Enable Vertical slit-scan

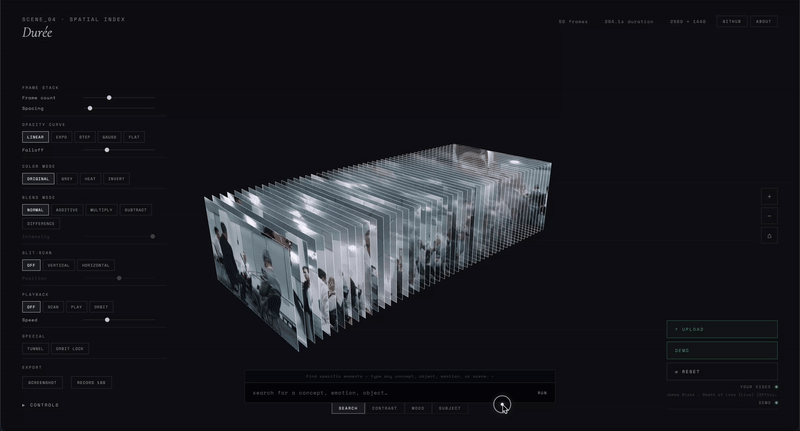59,265
